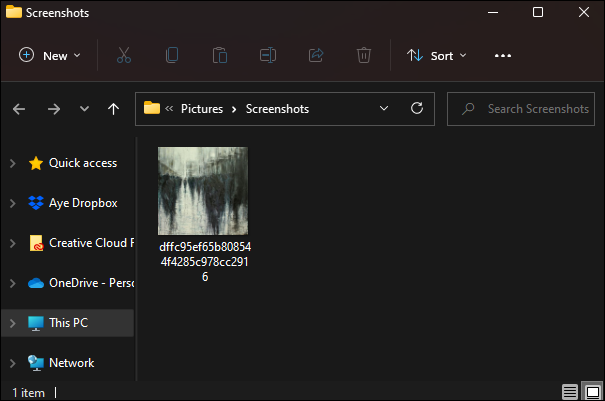Click the Paste clipboard icon
This screenshot has width=605, height=401.
[x=220, y=56]
